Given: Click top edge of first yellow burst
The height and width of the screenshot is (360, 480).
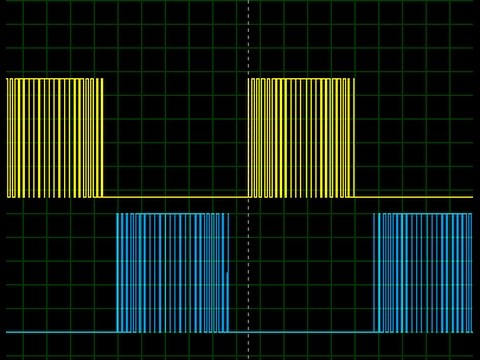Looking at the screenshot, I should coord(55,79).
